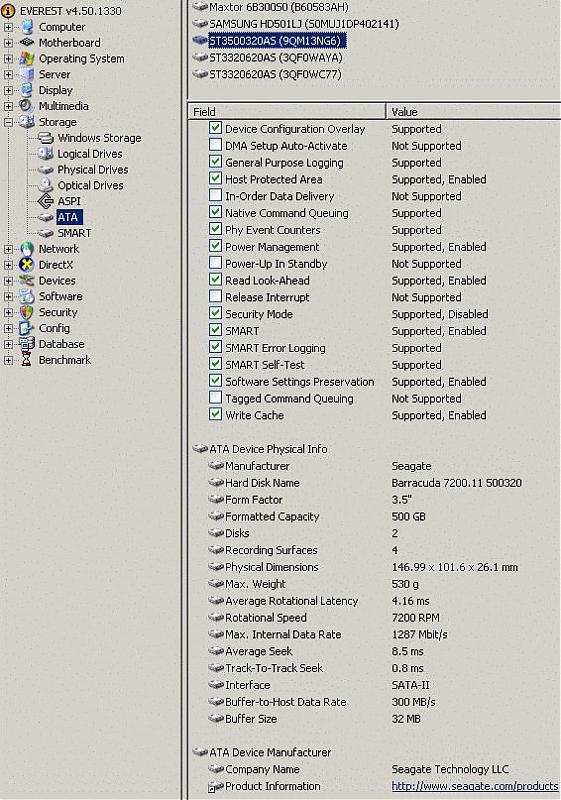This screenshot has height=800, width=561.
Task: Expand the Config tree node
Action: [x=8, y=328]
